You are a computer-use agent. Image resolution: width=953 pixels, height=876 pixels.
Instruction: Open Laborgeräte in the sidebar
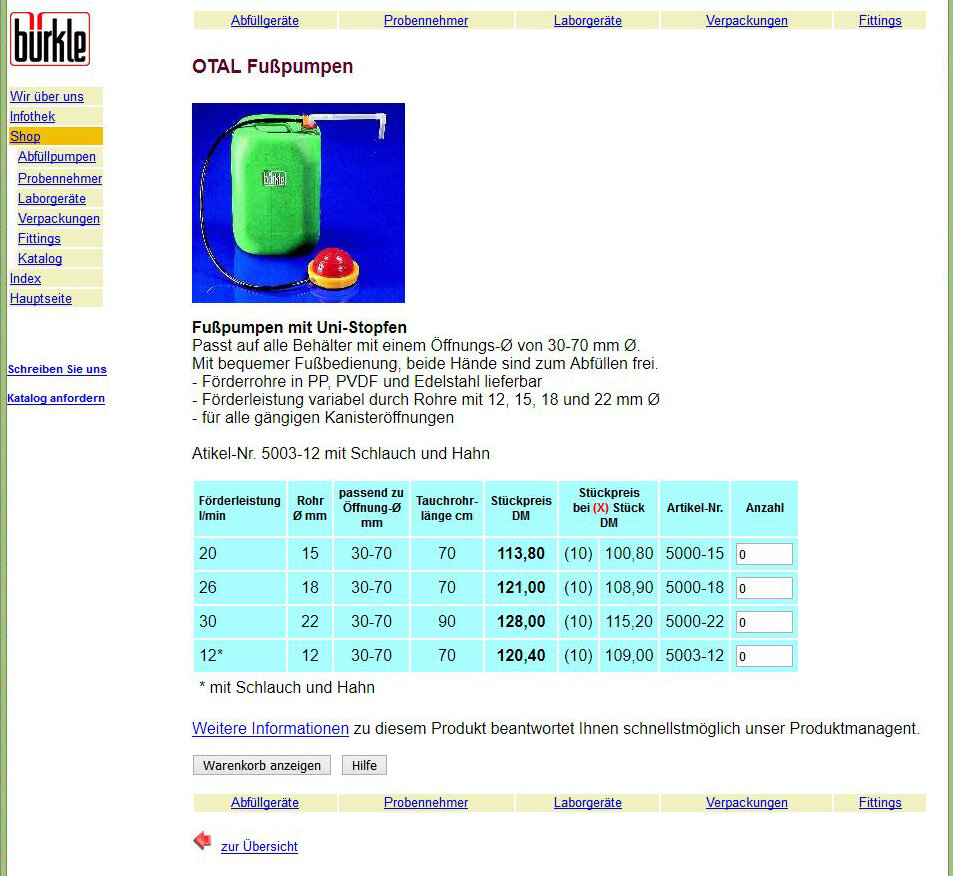click(52, 199)
